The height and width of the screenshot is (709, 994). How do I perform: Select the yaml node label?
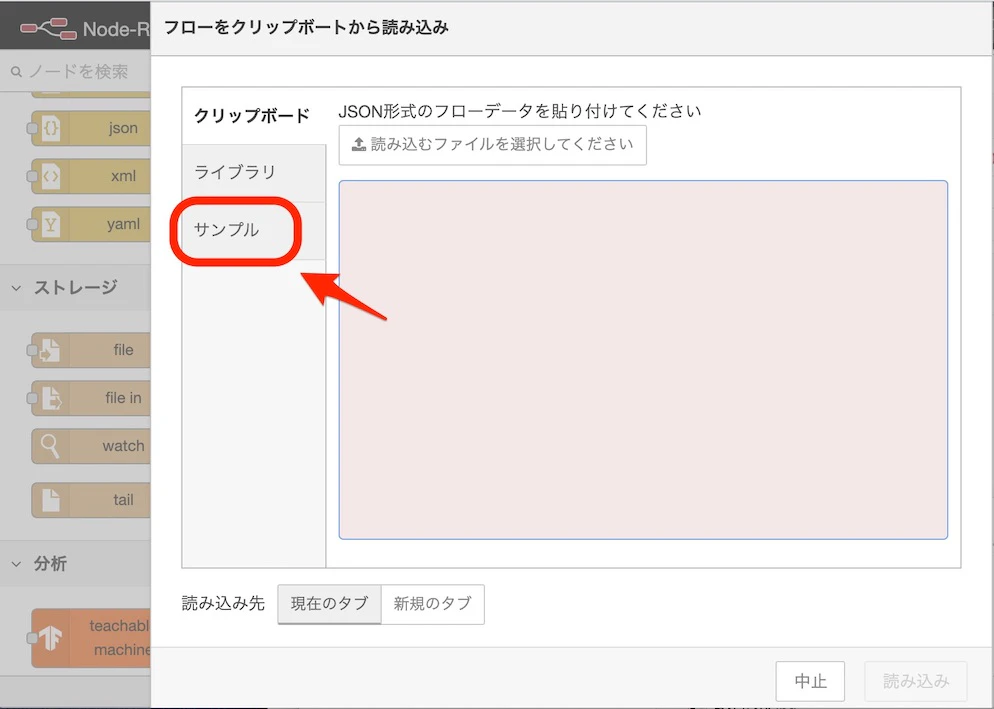[123, 224]
